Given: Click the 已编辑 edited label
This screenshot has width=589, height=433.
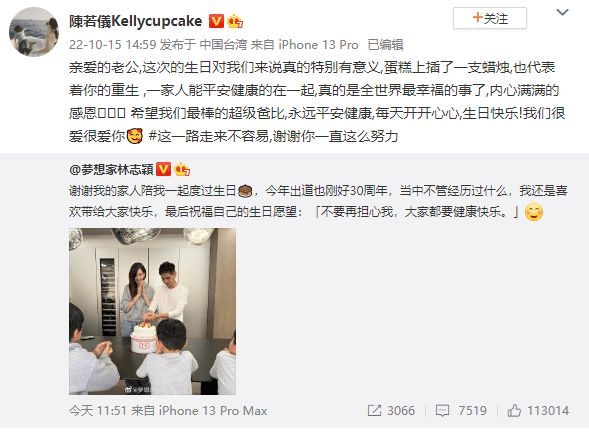Looking at the screenshot, I should (x=385, y=45).
